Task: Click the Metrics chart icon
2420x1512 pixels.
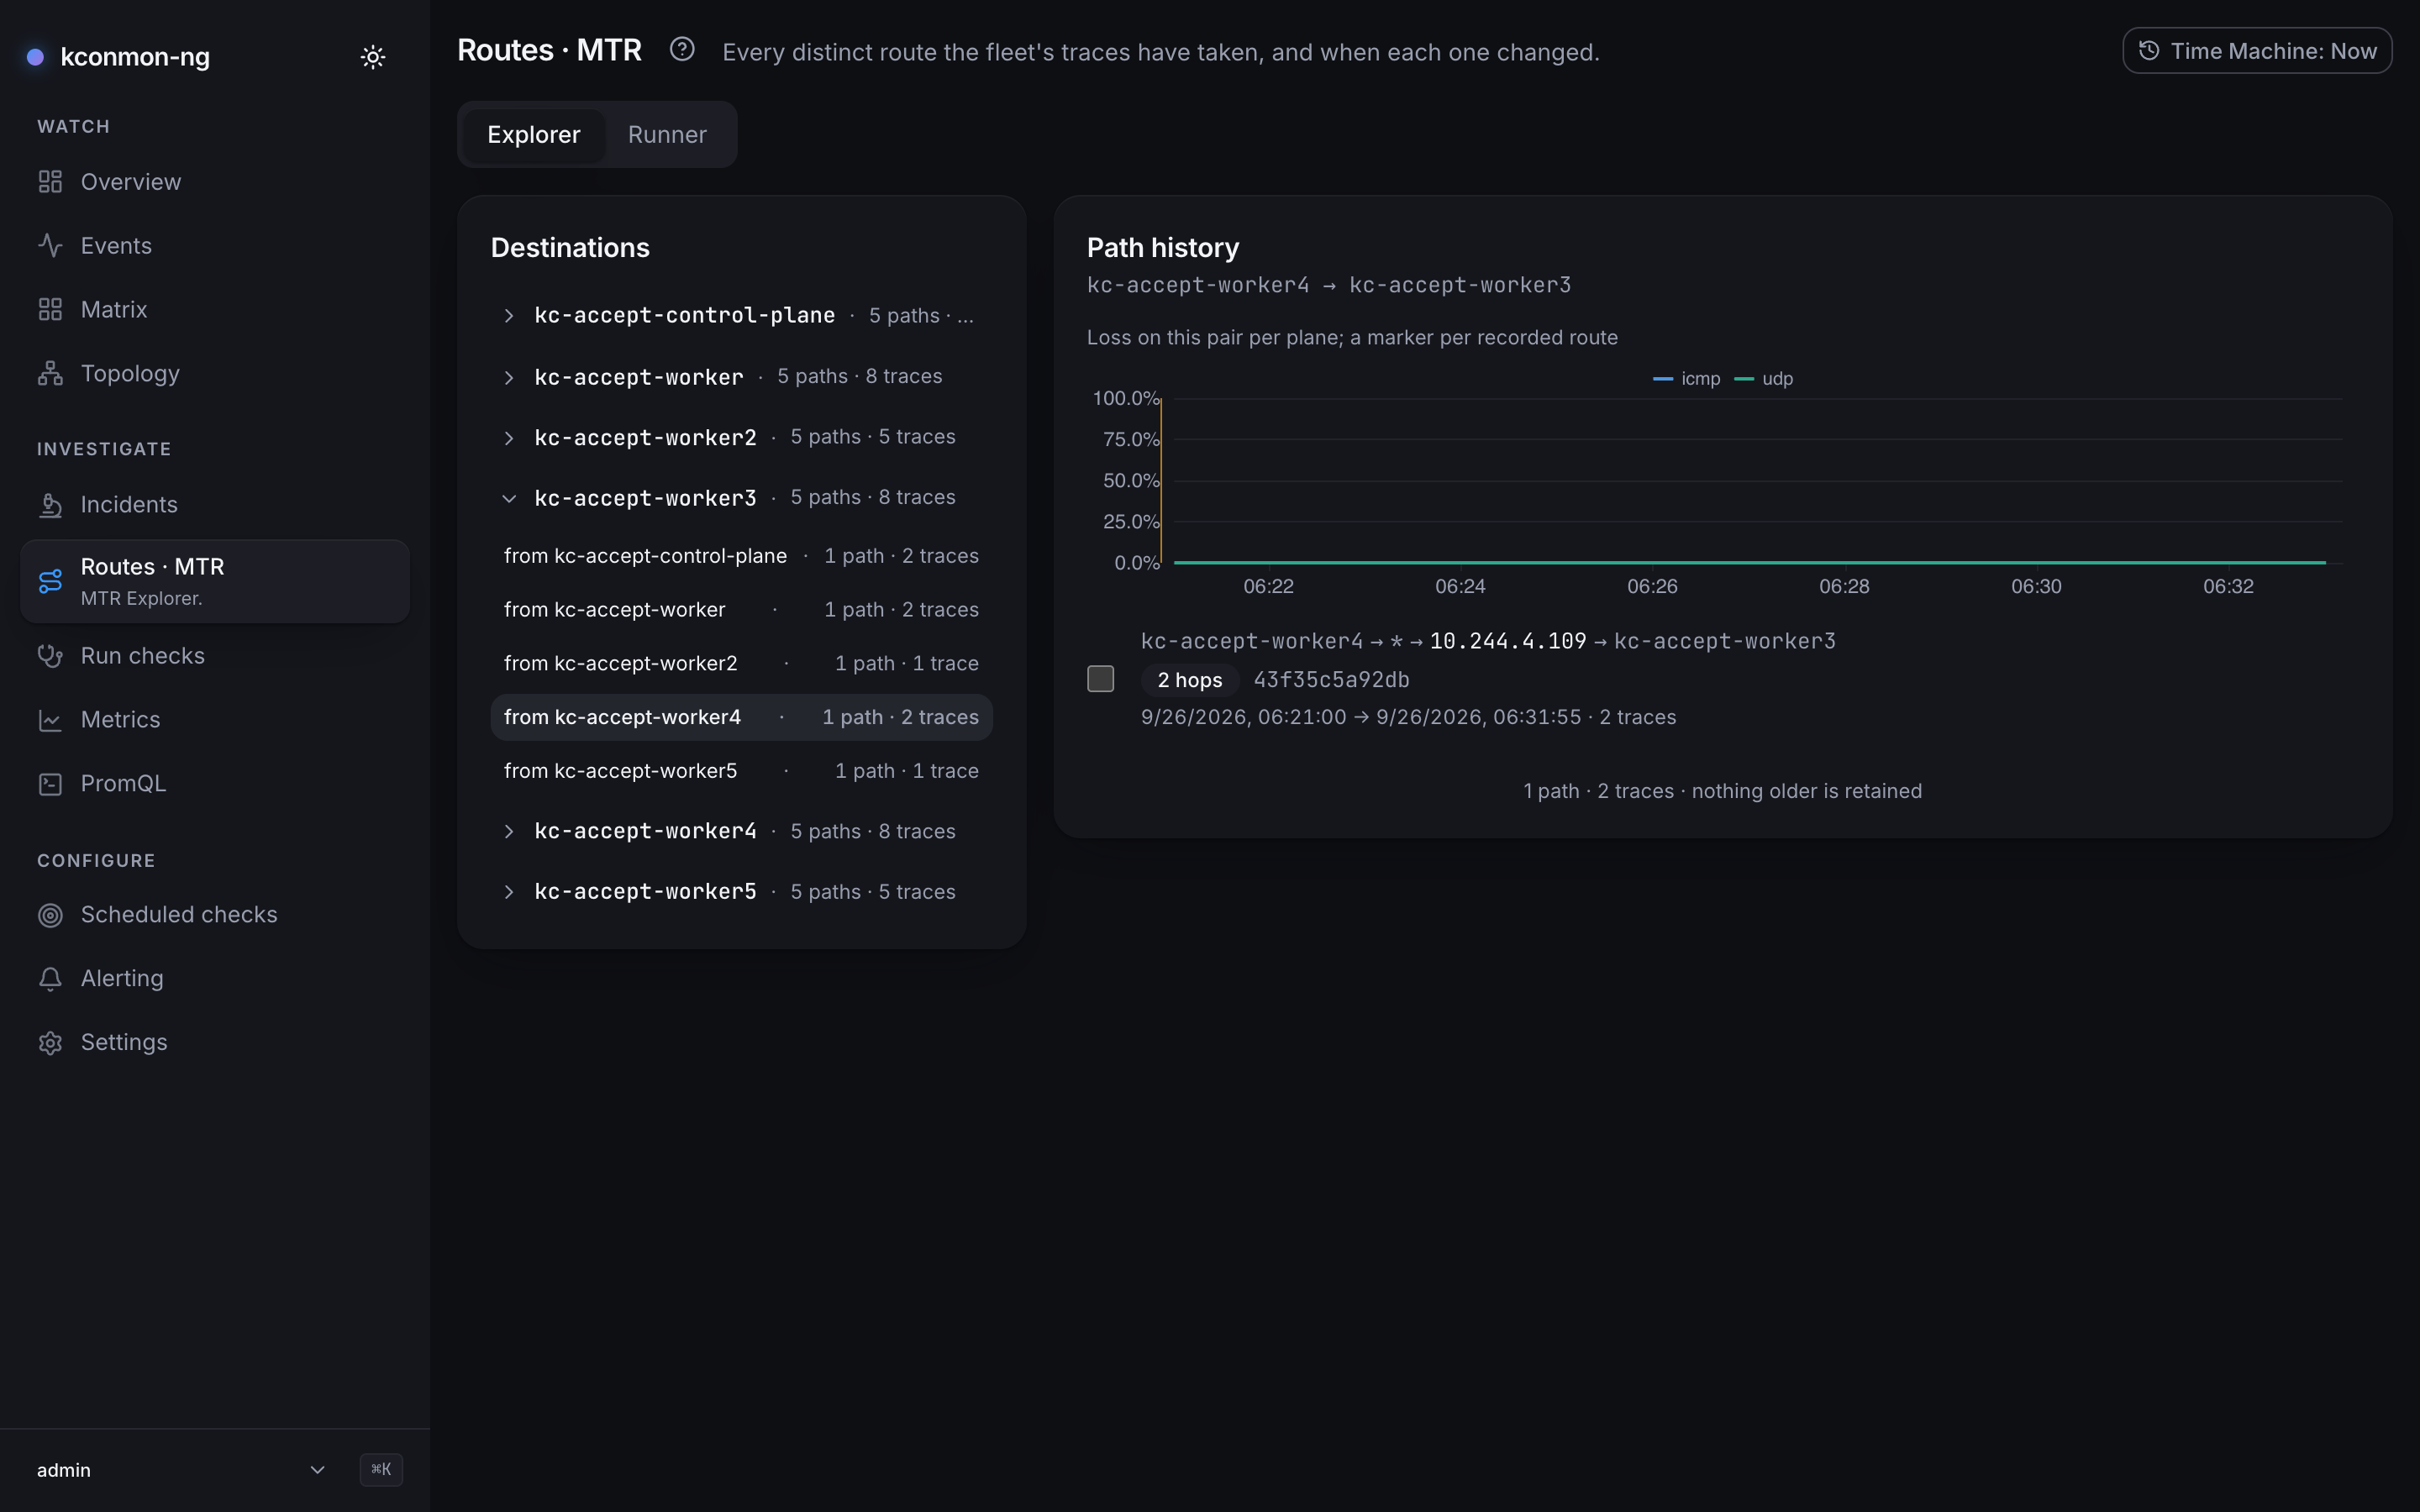Action: tap(50, 720)
